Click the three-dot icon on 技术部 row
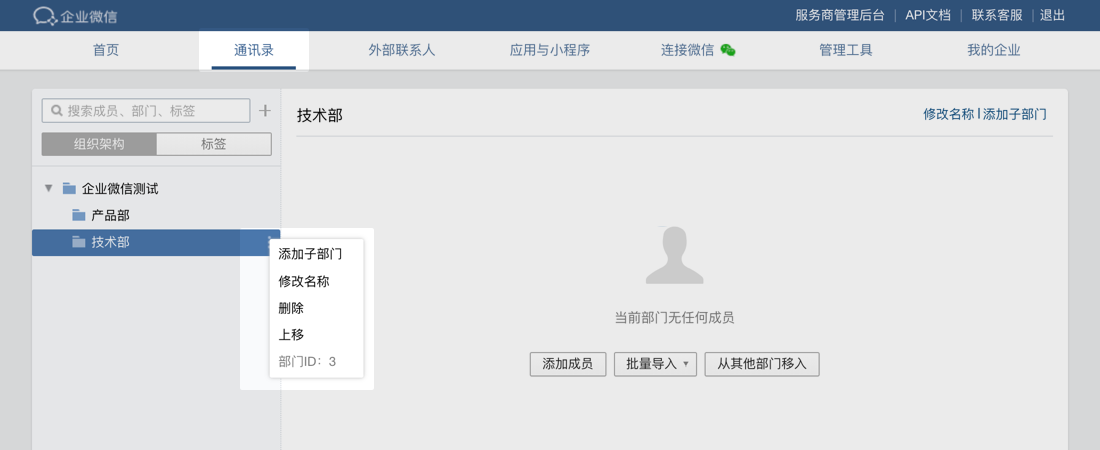The height and width of the screenshot is (450, 1100). point(269,242)
